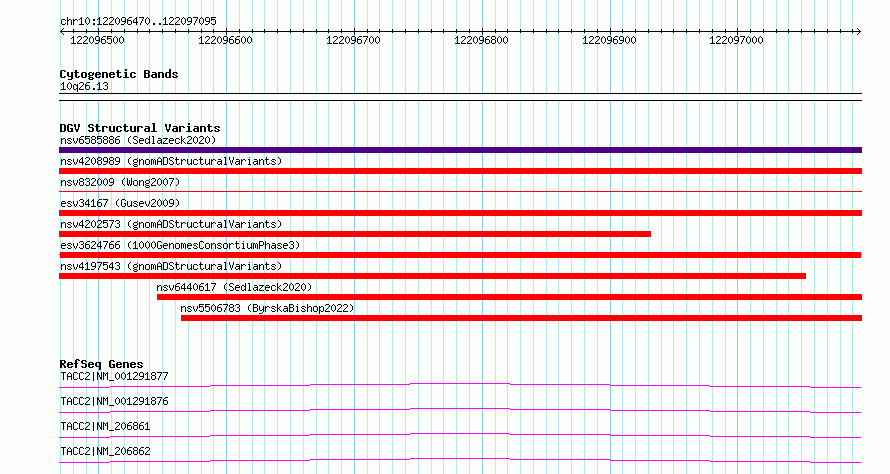
Task: Click ruler tick label 122096600
Action: 225,40
